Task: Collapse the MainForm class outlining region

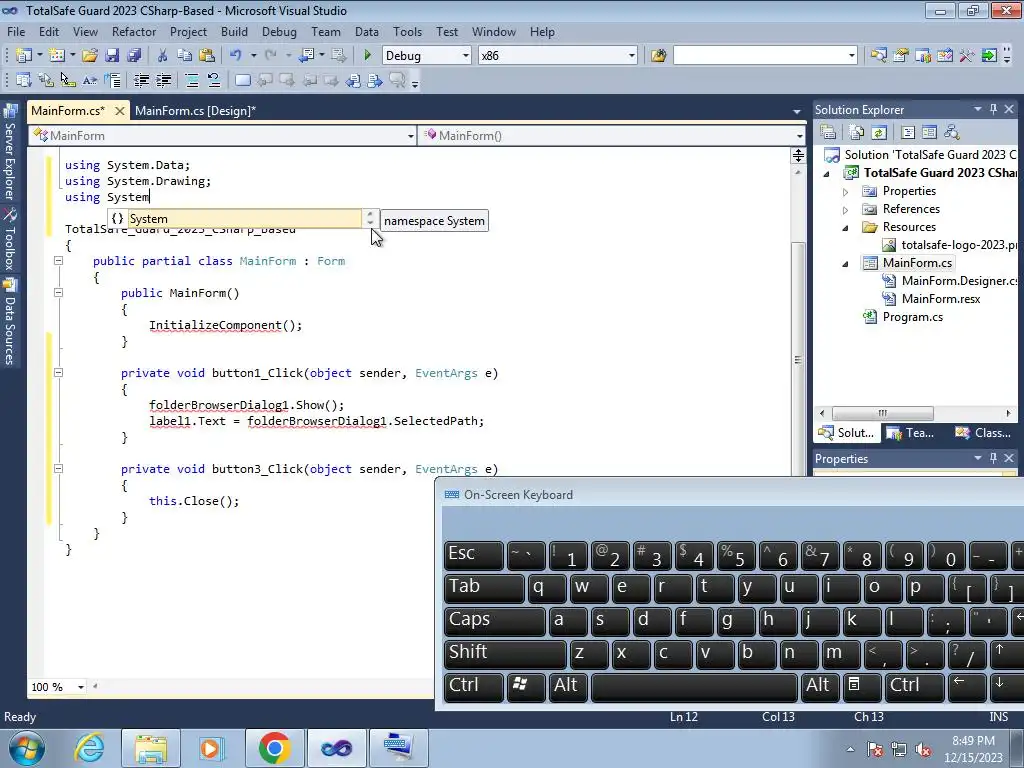Action: pos(58,261)
